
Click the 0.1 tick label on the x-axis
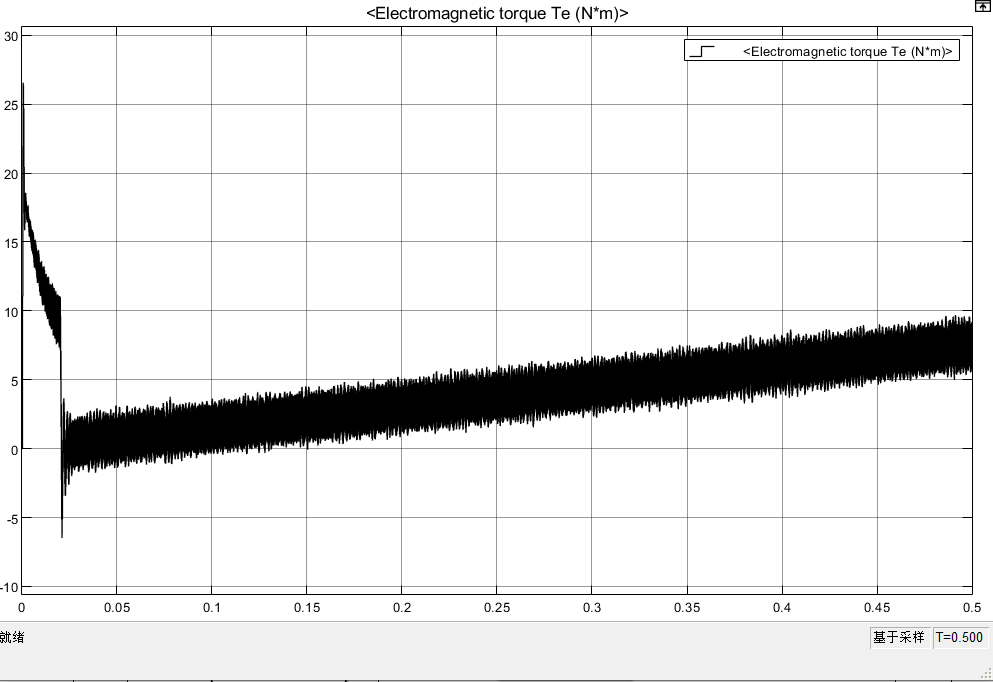pos(212,607)
